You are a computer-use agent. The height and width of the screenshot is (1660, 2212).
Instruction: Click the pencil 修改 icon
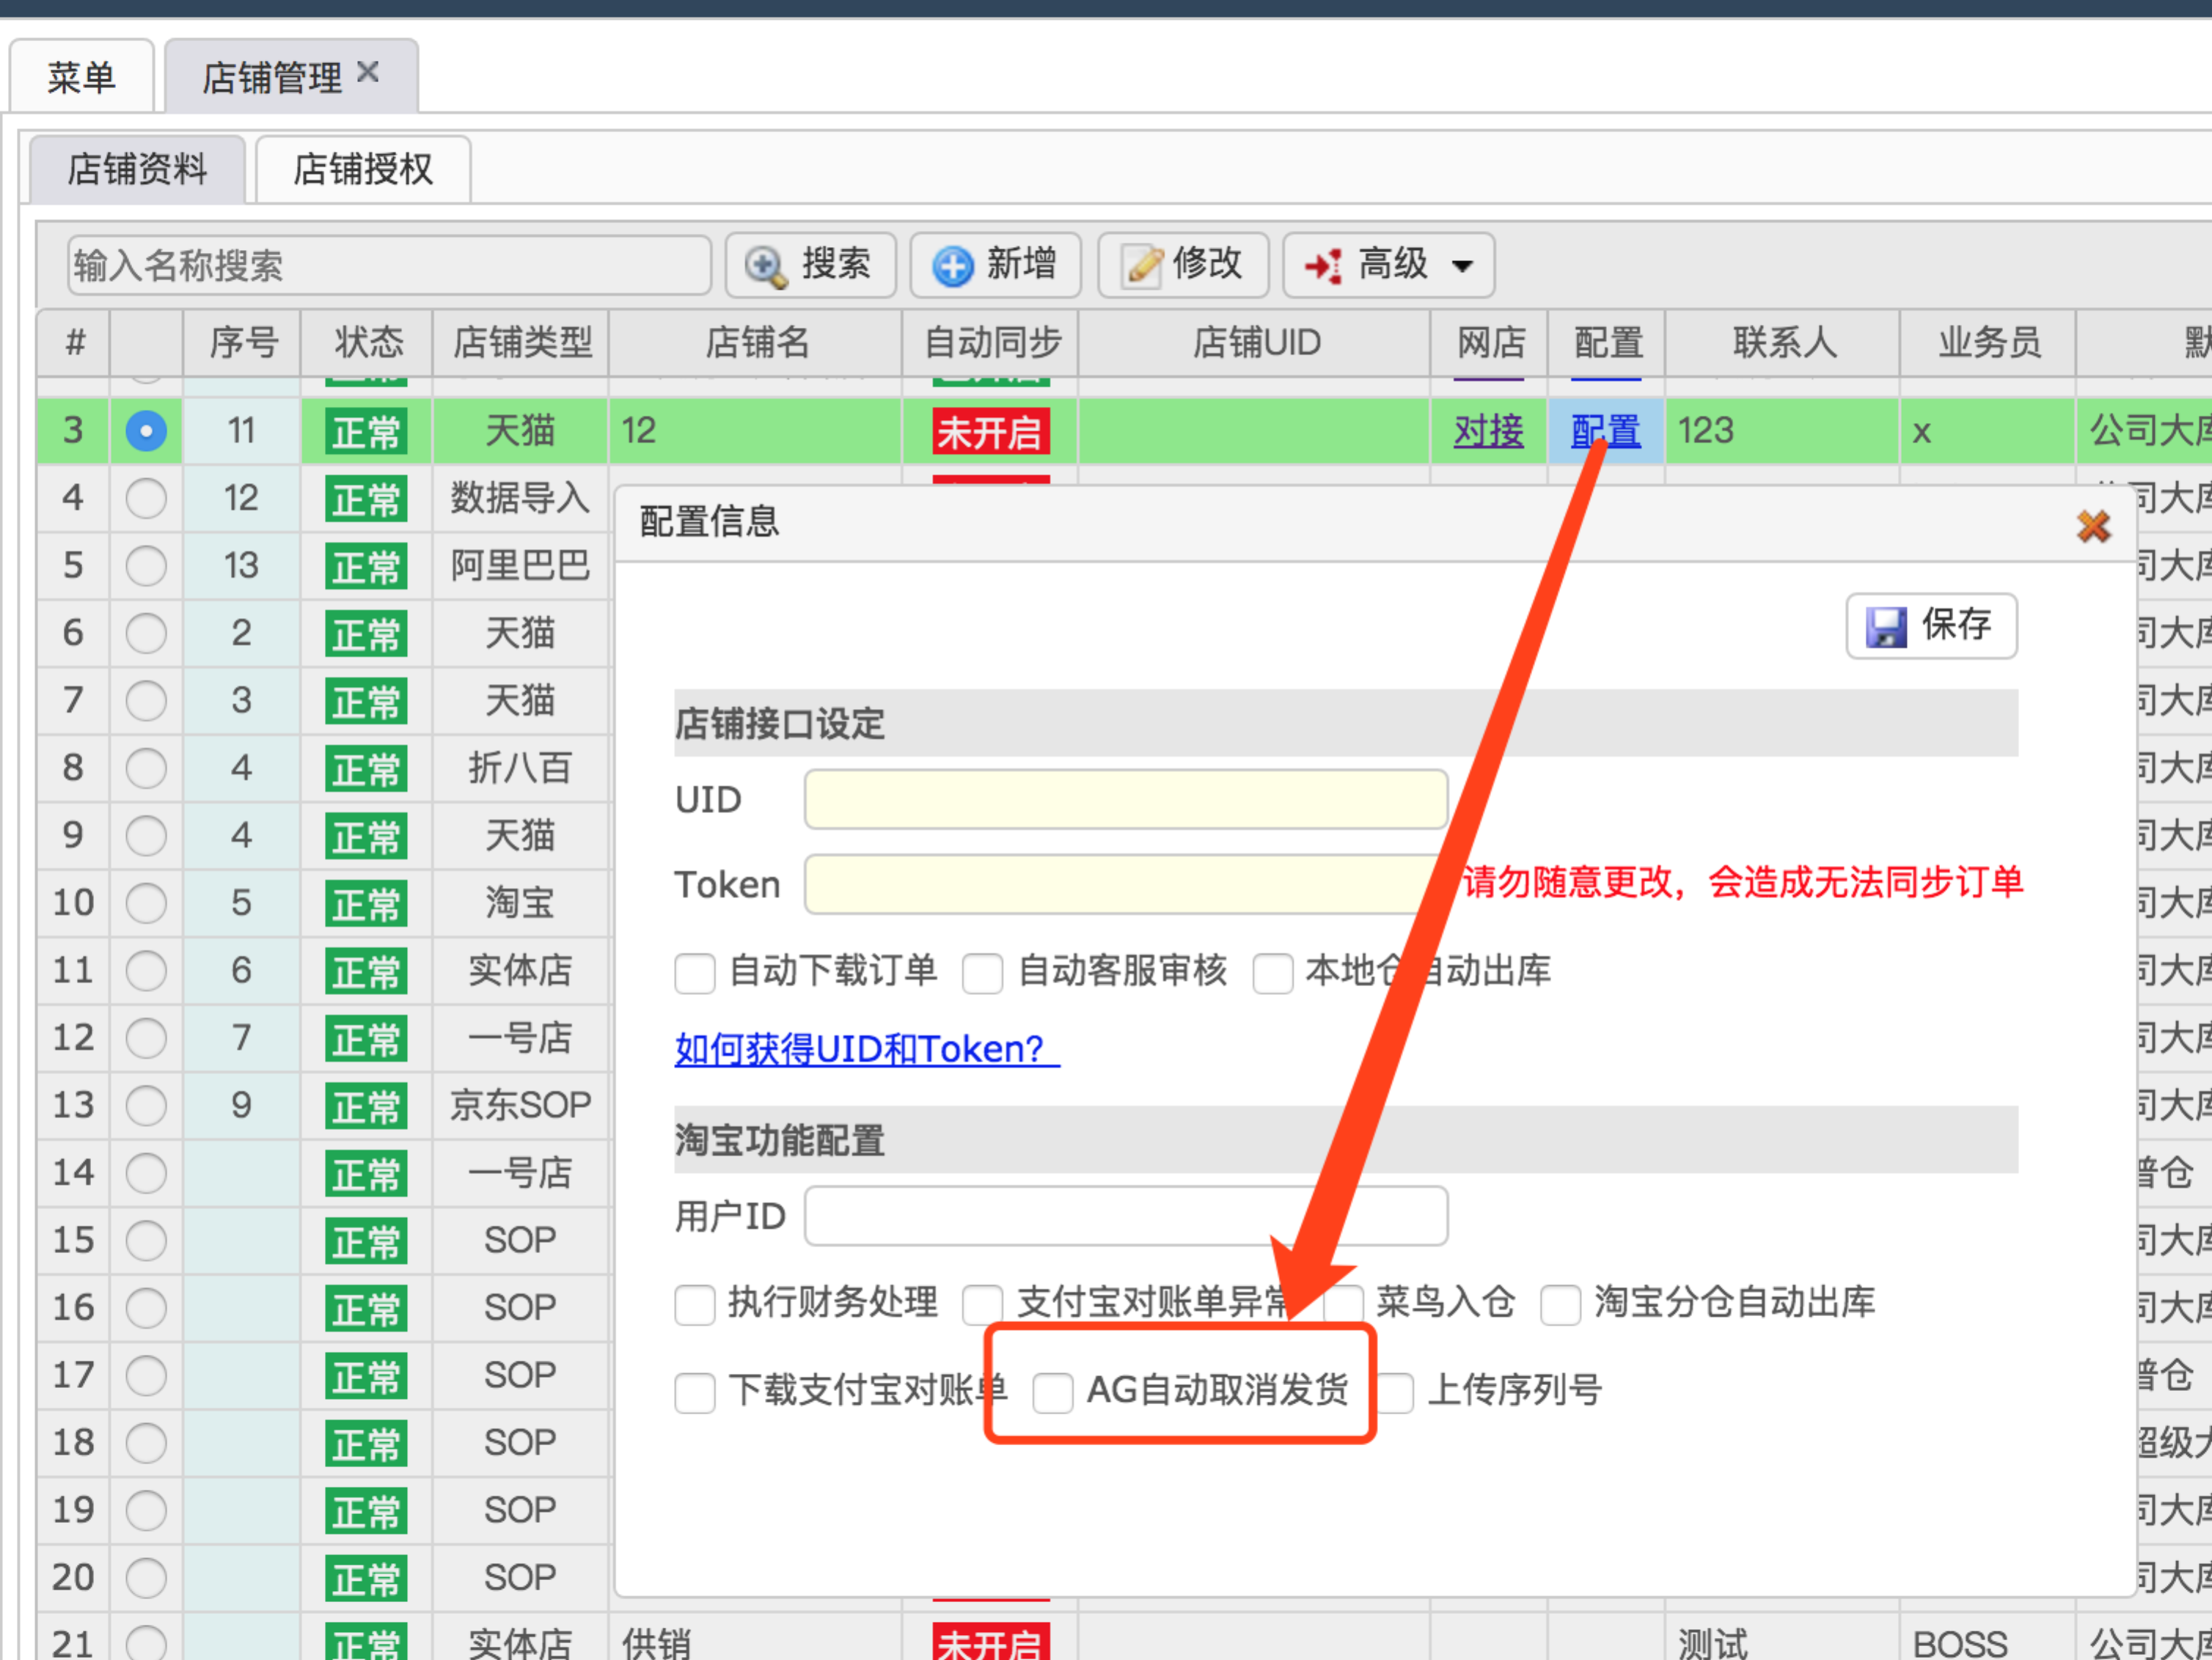coord(1142,266)
